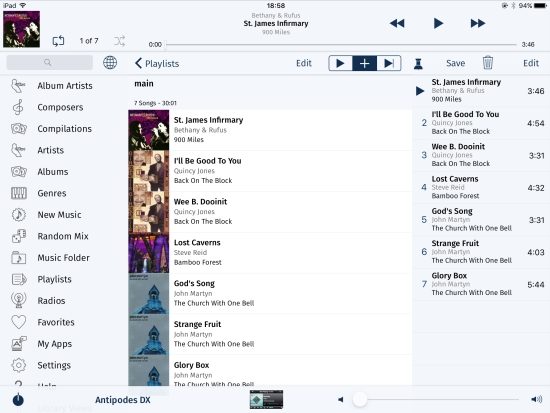Click the Artists icon in sidebar

click(x=19, y=150)
